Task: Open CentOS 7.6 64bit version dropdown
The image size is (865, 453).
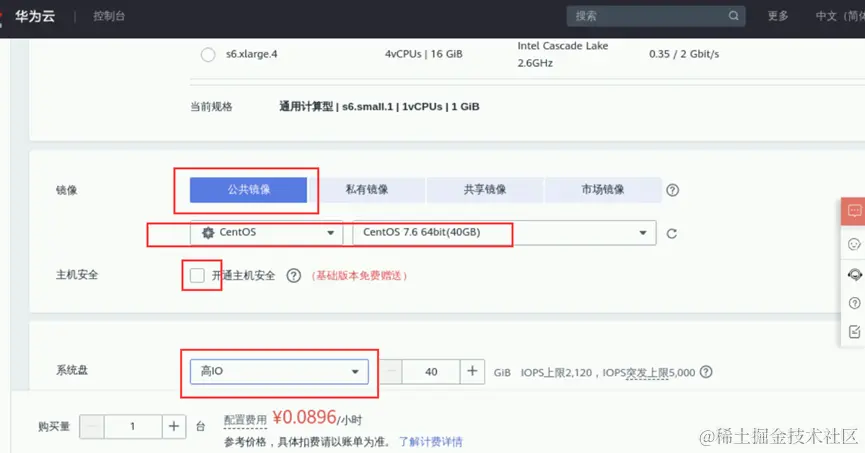Action: pyautogui.click(x=504, y=232)
